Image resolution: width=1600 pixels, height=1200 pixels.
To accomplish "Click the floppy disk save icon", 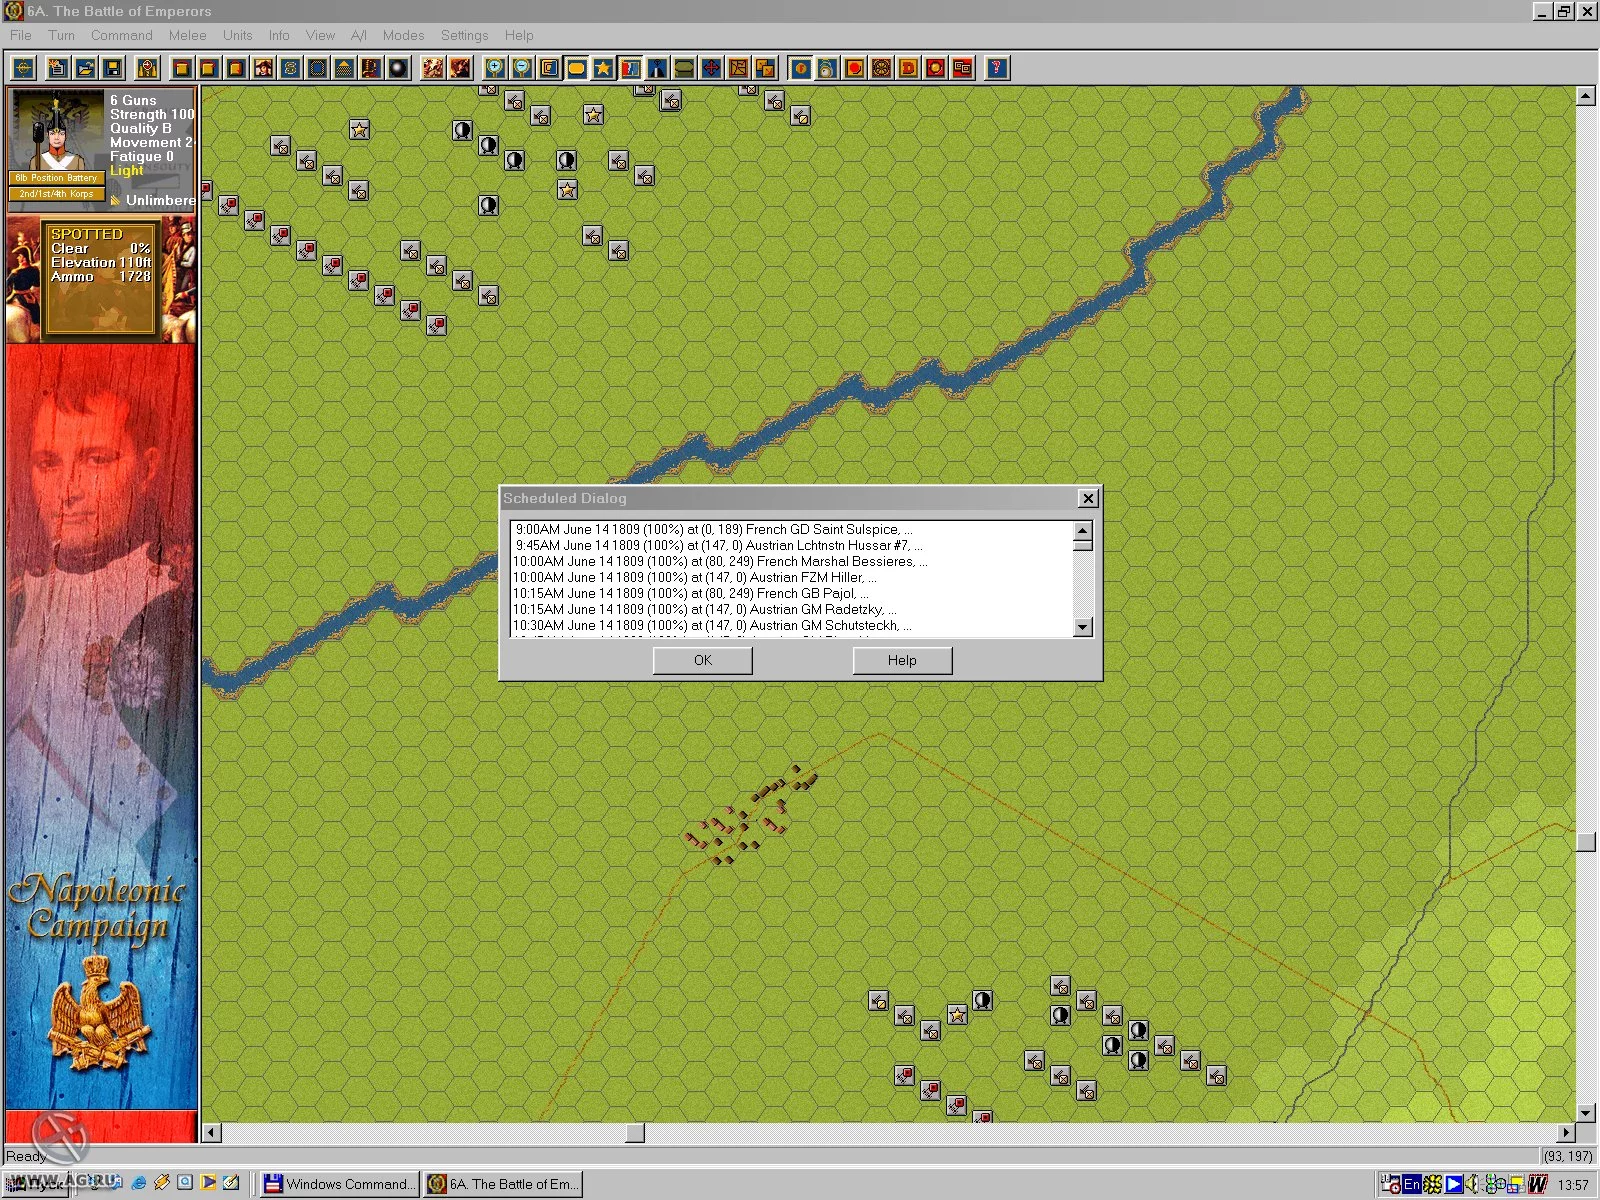I will [113, 68].
